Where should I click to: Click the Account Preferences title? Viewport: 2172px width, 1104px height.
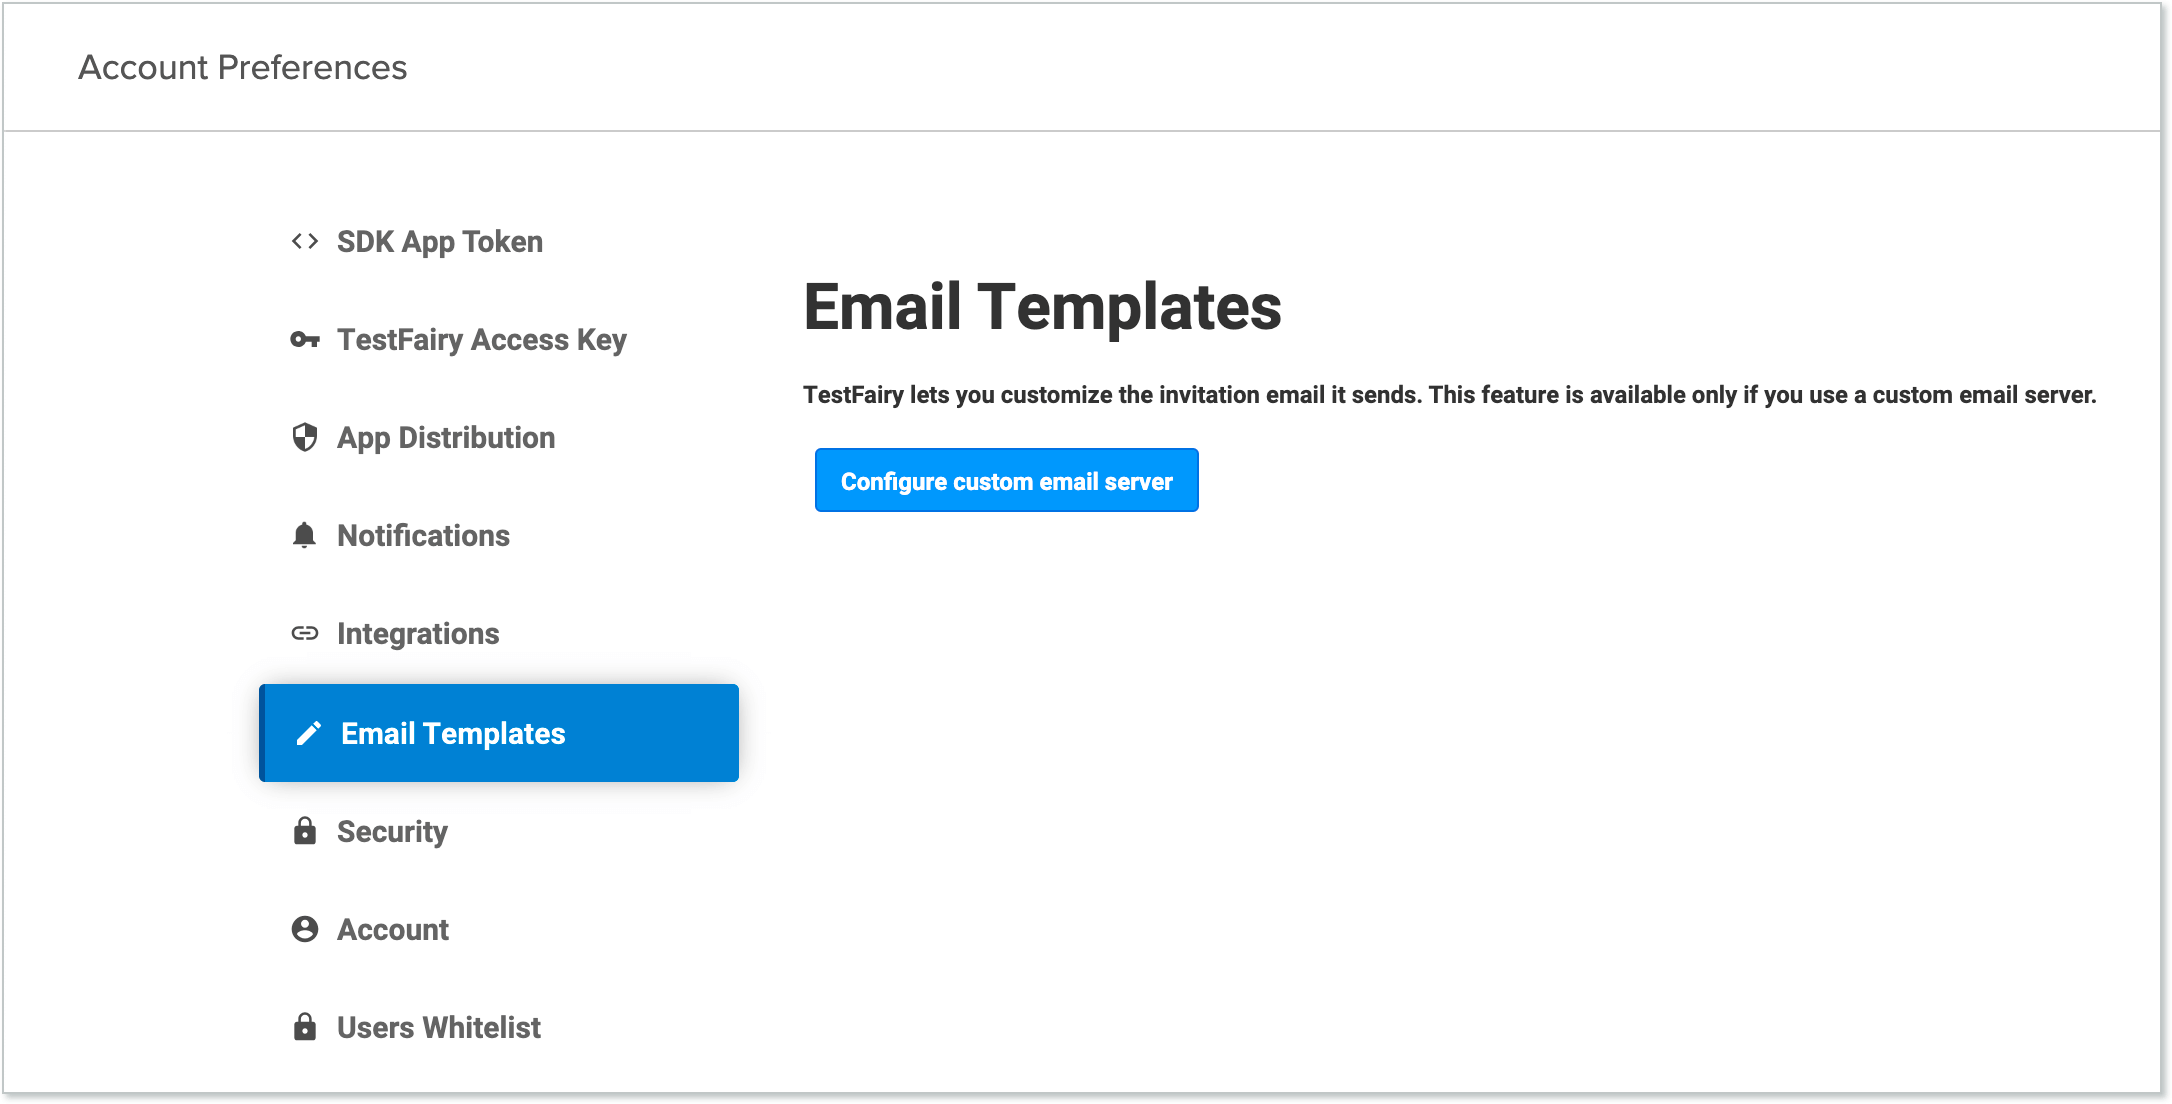pos(243,66)
